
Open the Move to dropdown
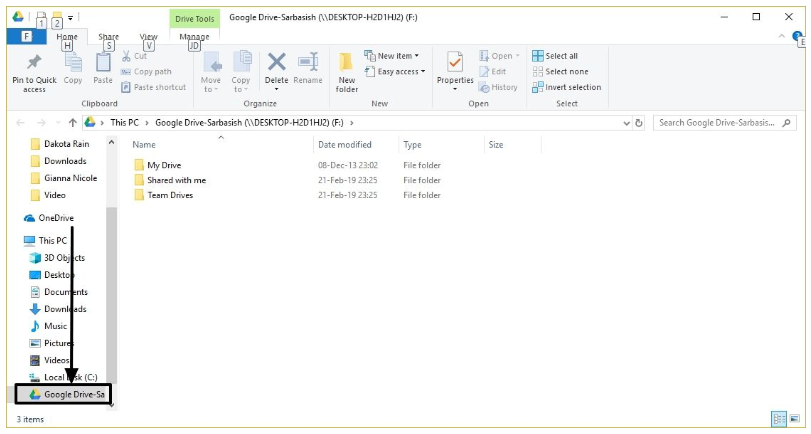coord(211,72)
